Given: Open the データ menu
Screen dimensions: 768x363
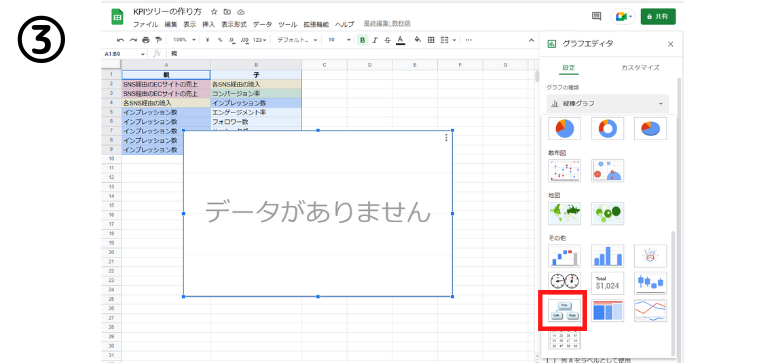Looking at the screenshot, I should click(263, 24).
